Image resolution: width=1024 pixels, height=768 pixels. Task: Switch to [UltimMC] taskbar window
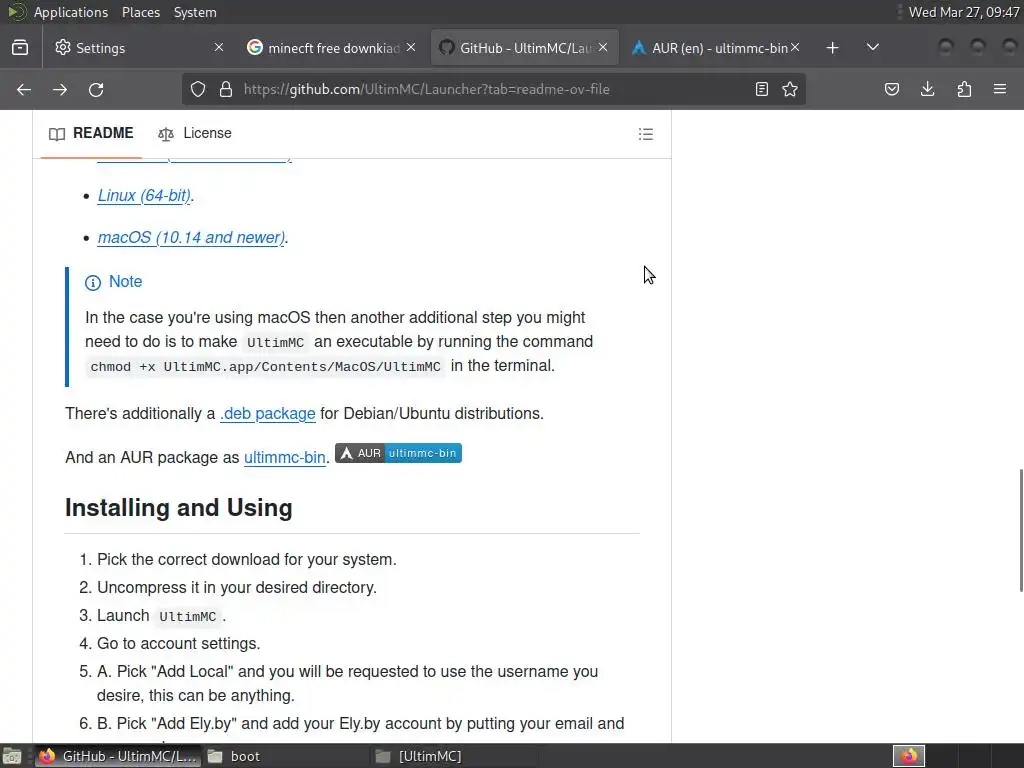pyautogui.click(x=454, y=756)
